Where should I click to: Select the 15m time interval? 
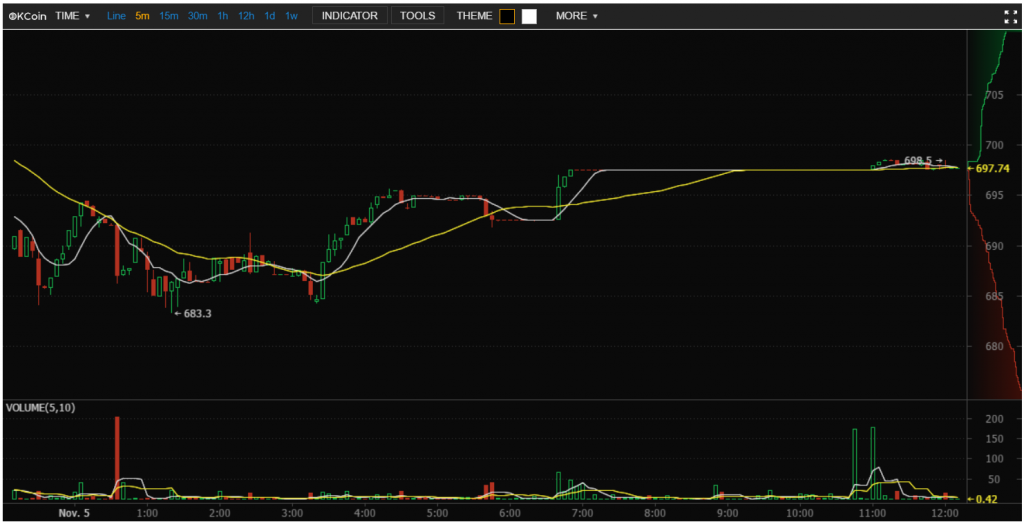click(169, 16)
